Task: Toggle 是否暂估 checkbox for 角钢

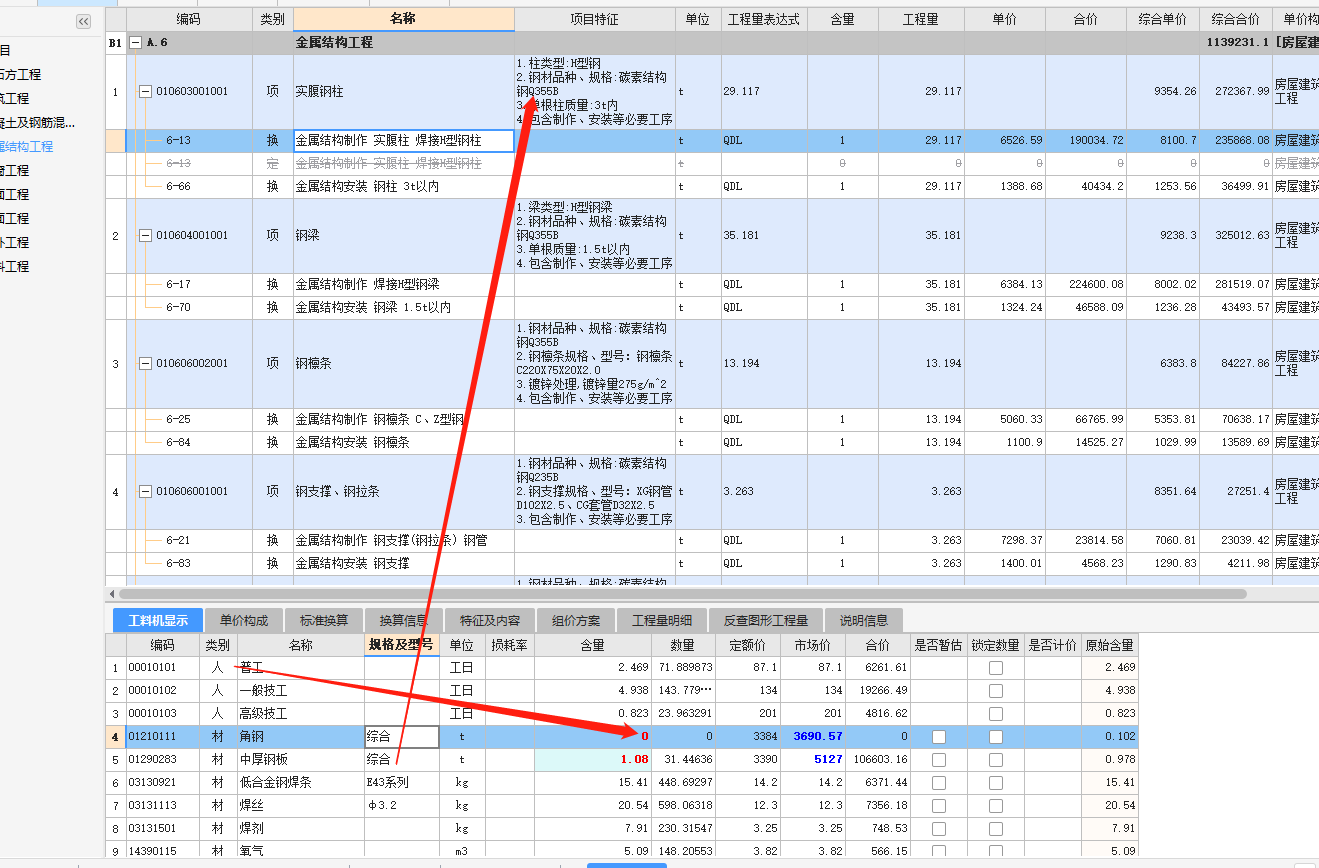Action: 939,737
